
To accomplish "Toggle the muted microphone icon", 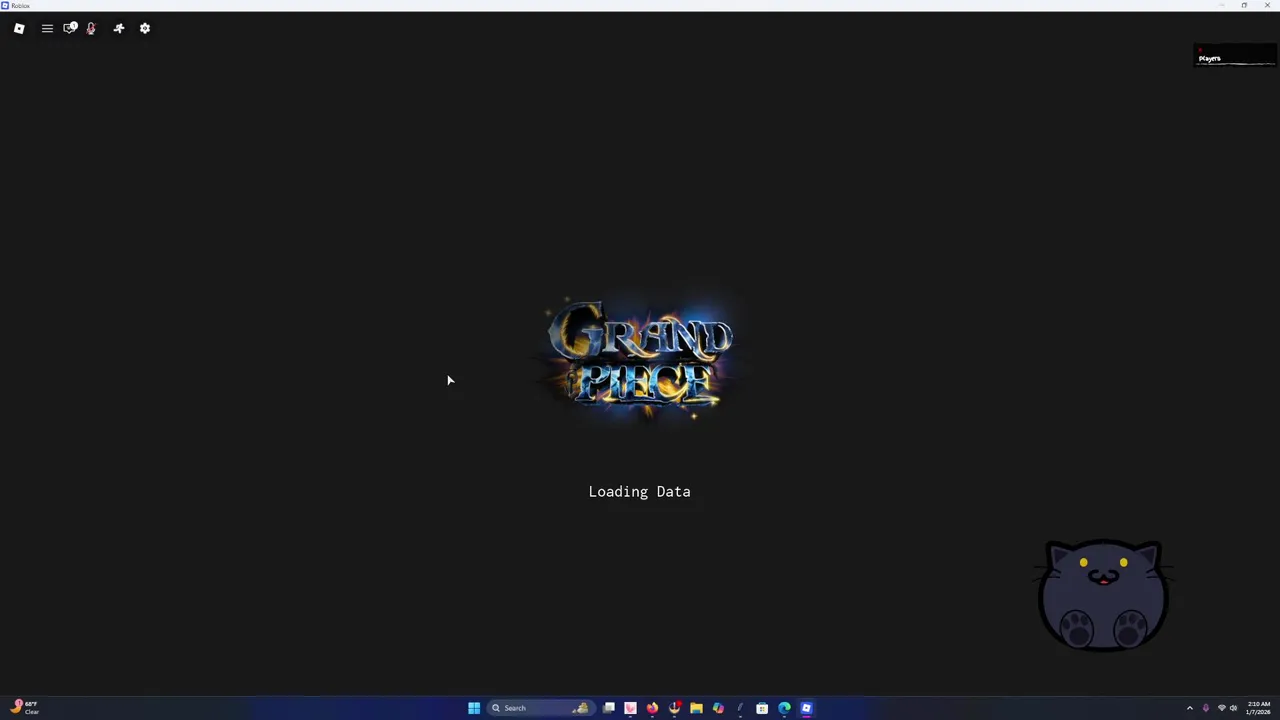I will tap(91, 28).
